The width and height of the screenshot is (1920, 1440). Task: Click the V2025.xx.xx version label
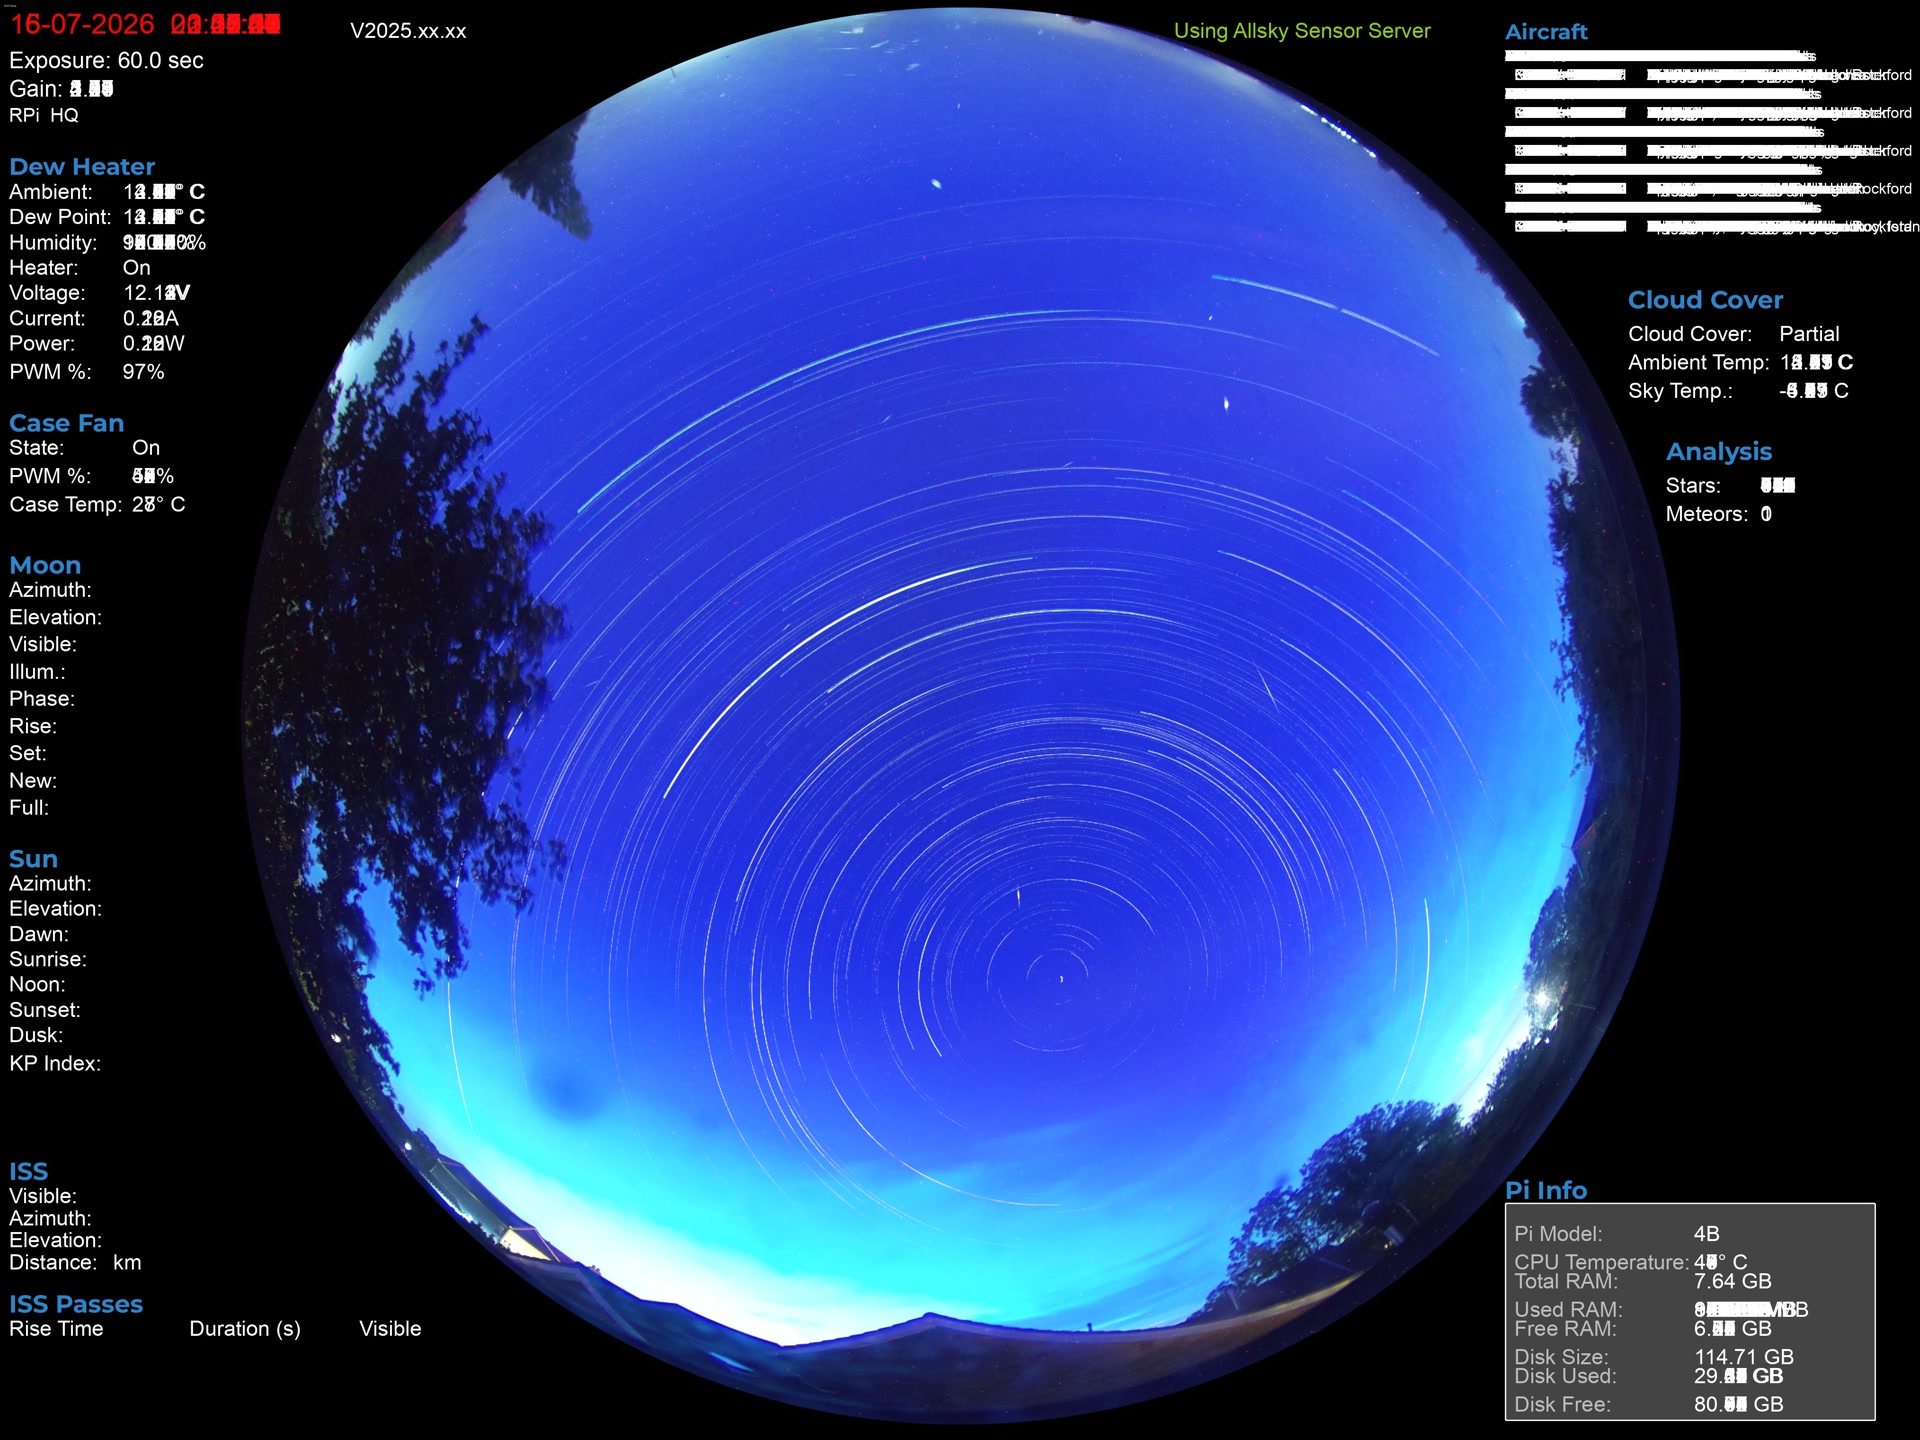(408, 31)
